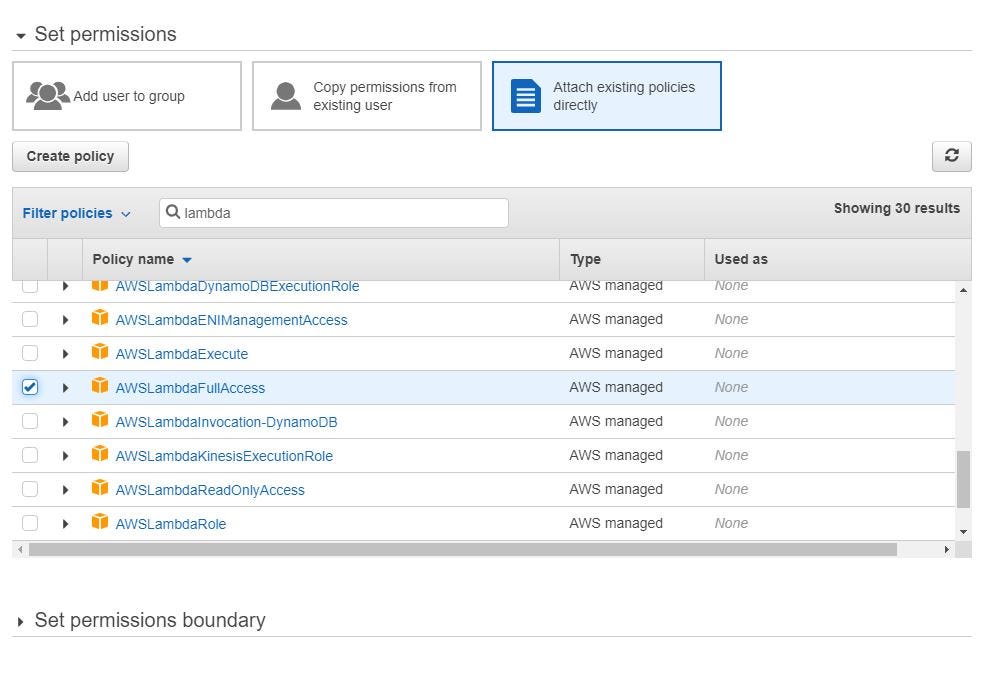Select Attach existing policies directly
This screenshot has height=697, width=1001.
pos(607,96)
